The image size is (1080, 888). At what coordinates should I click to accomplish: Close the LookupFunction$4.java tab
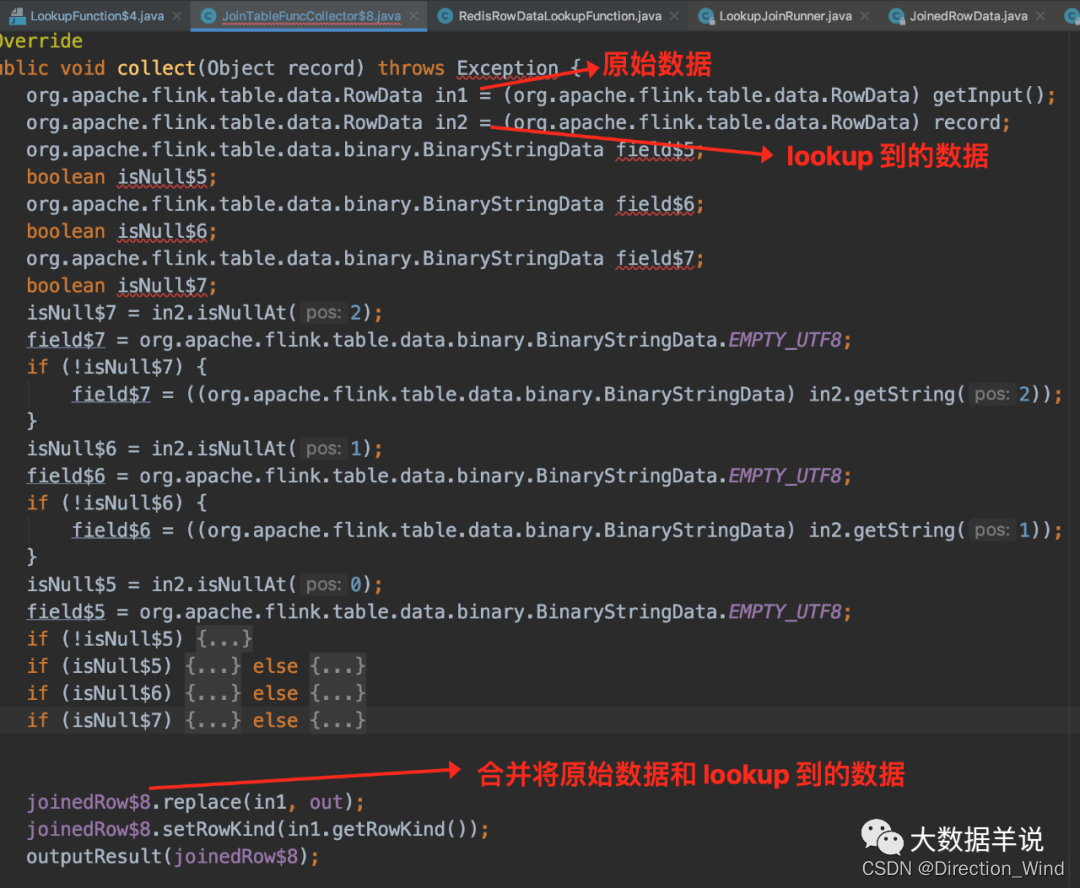coord(175,16)
